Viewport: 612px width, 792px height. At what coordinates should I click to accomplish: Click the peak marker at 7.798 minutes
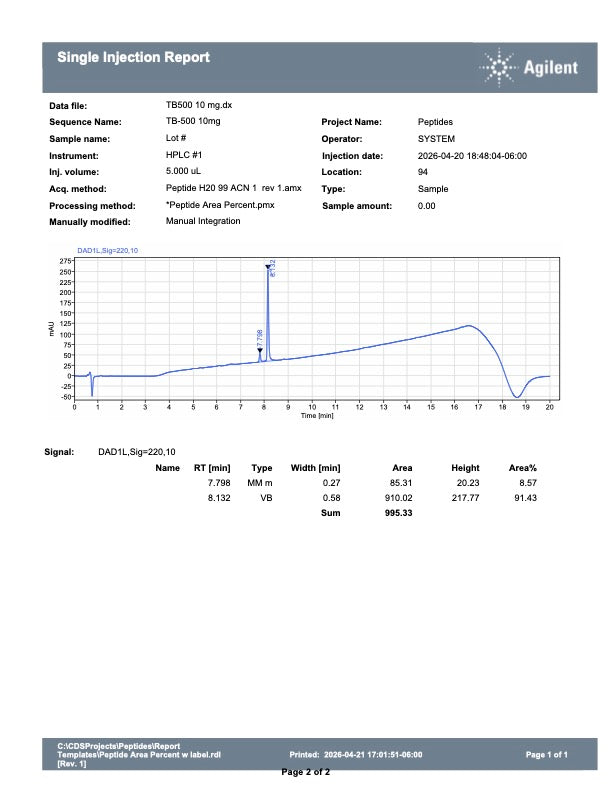click(260, 350)
